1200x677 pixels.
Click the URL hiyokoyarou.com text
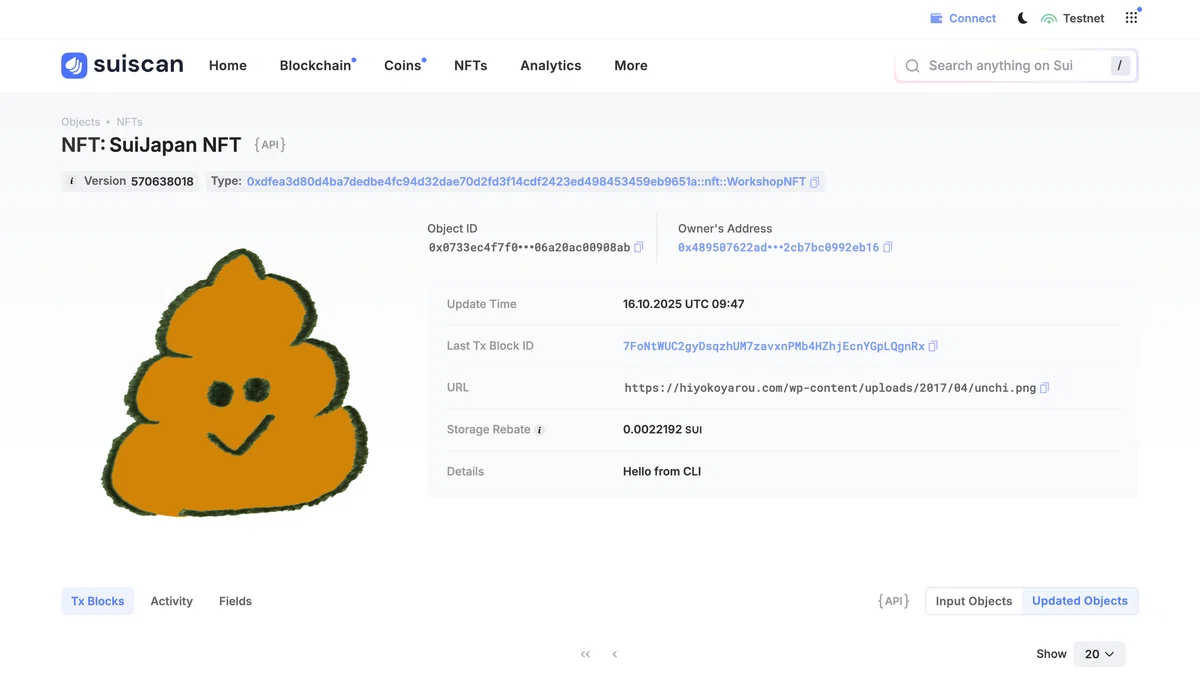coord(830,388)
